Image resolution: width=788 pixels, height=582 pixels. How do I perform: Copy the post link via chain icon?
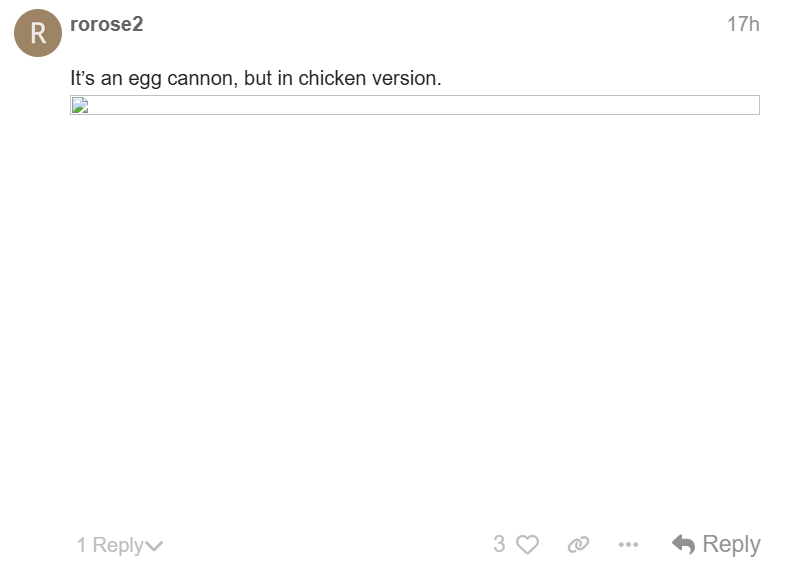pos(578,545)
